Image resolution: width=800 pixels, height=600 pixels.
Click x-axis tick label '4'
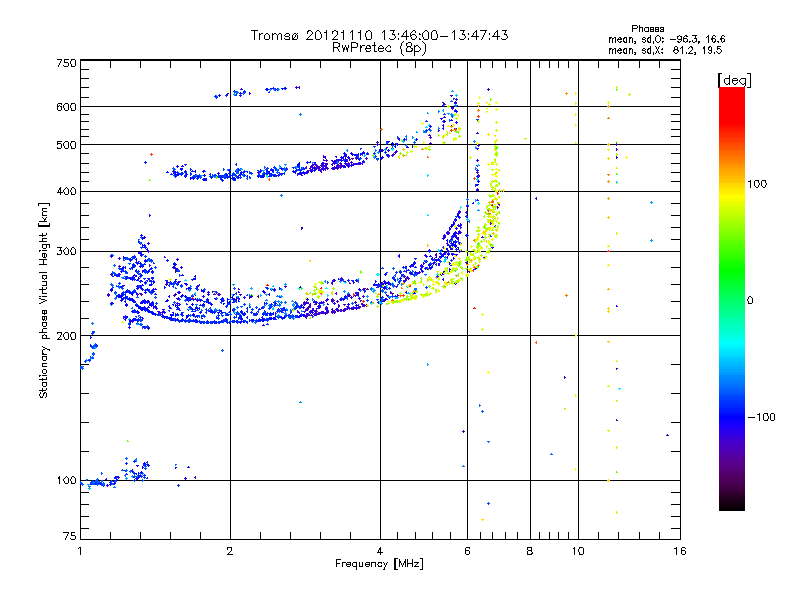(380, 551)
